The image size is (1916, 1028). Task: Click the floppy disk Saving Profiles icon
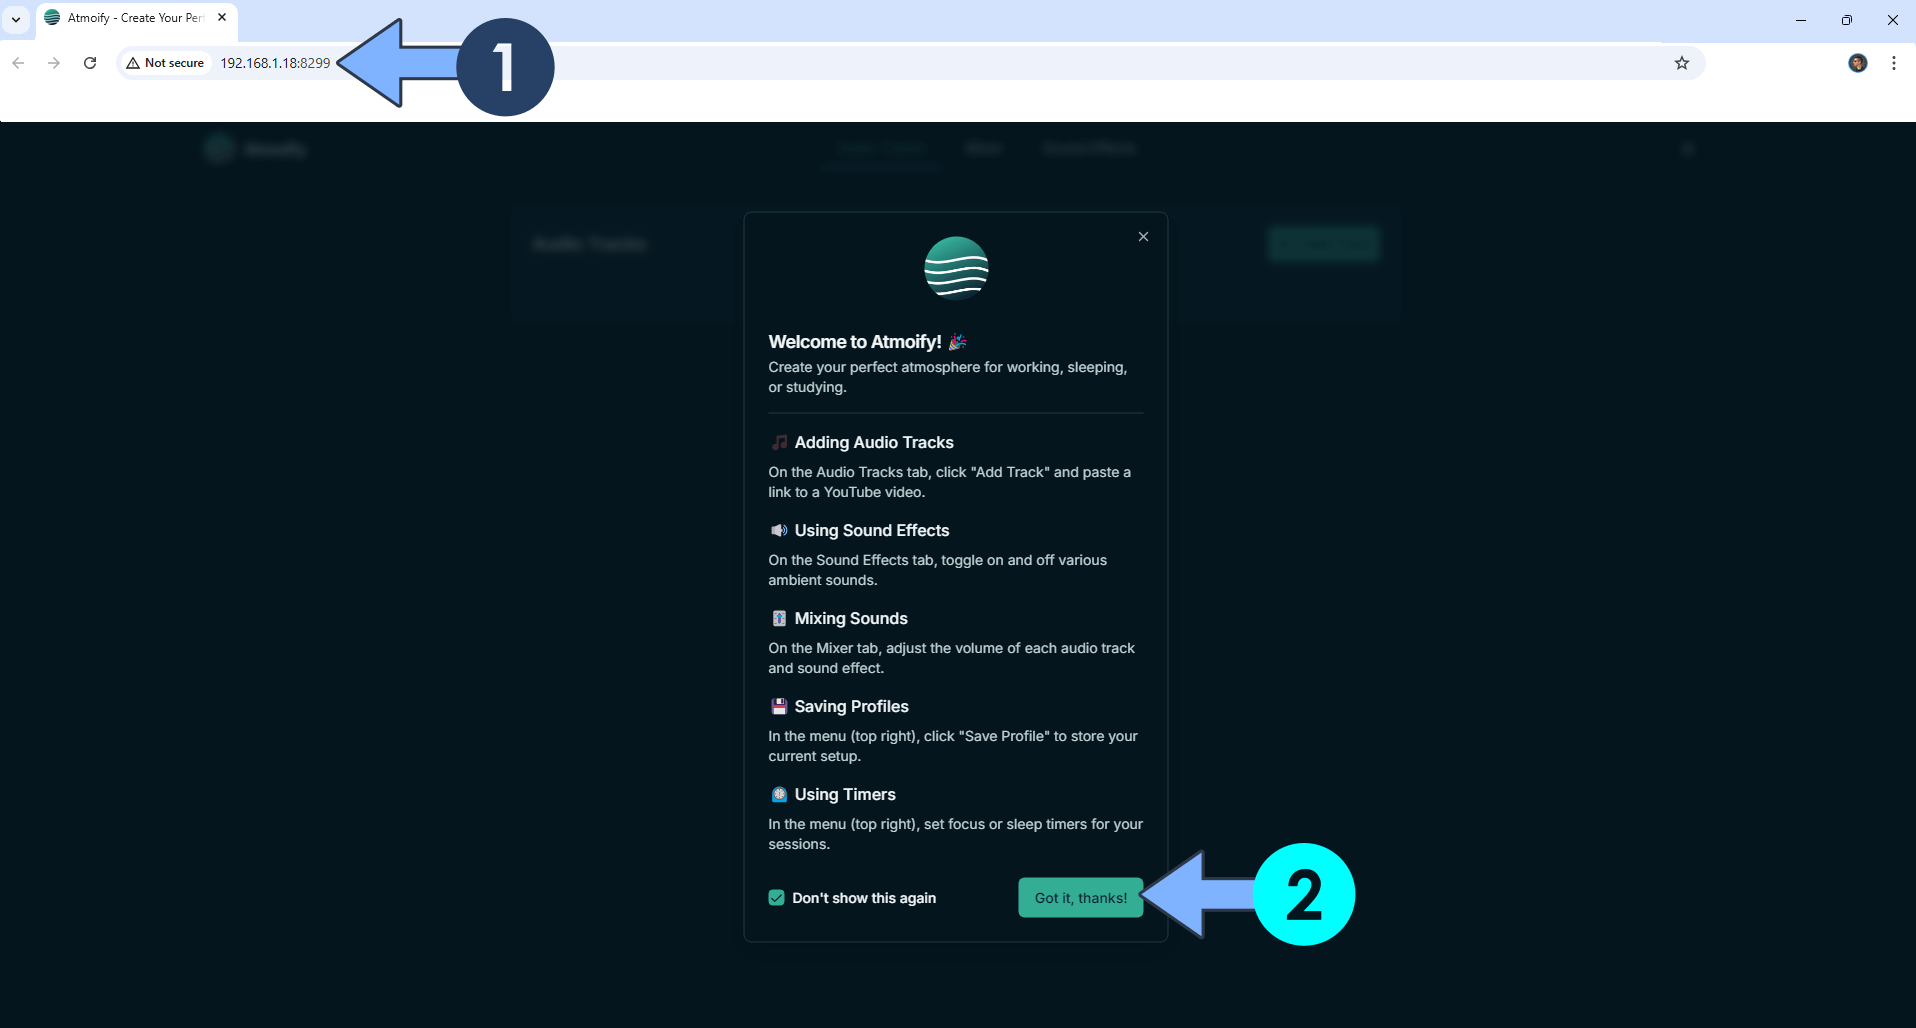pyautogui.click(x=779, y=706)
